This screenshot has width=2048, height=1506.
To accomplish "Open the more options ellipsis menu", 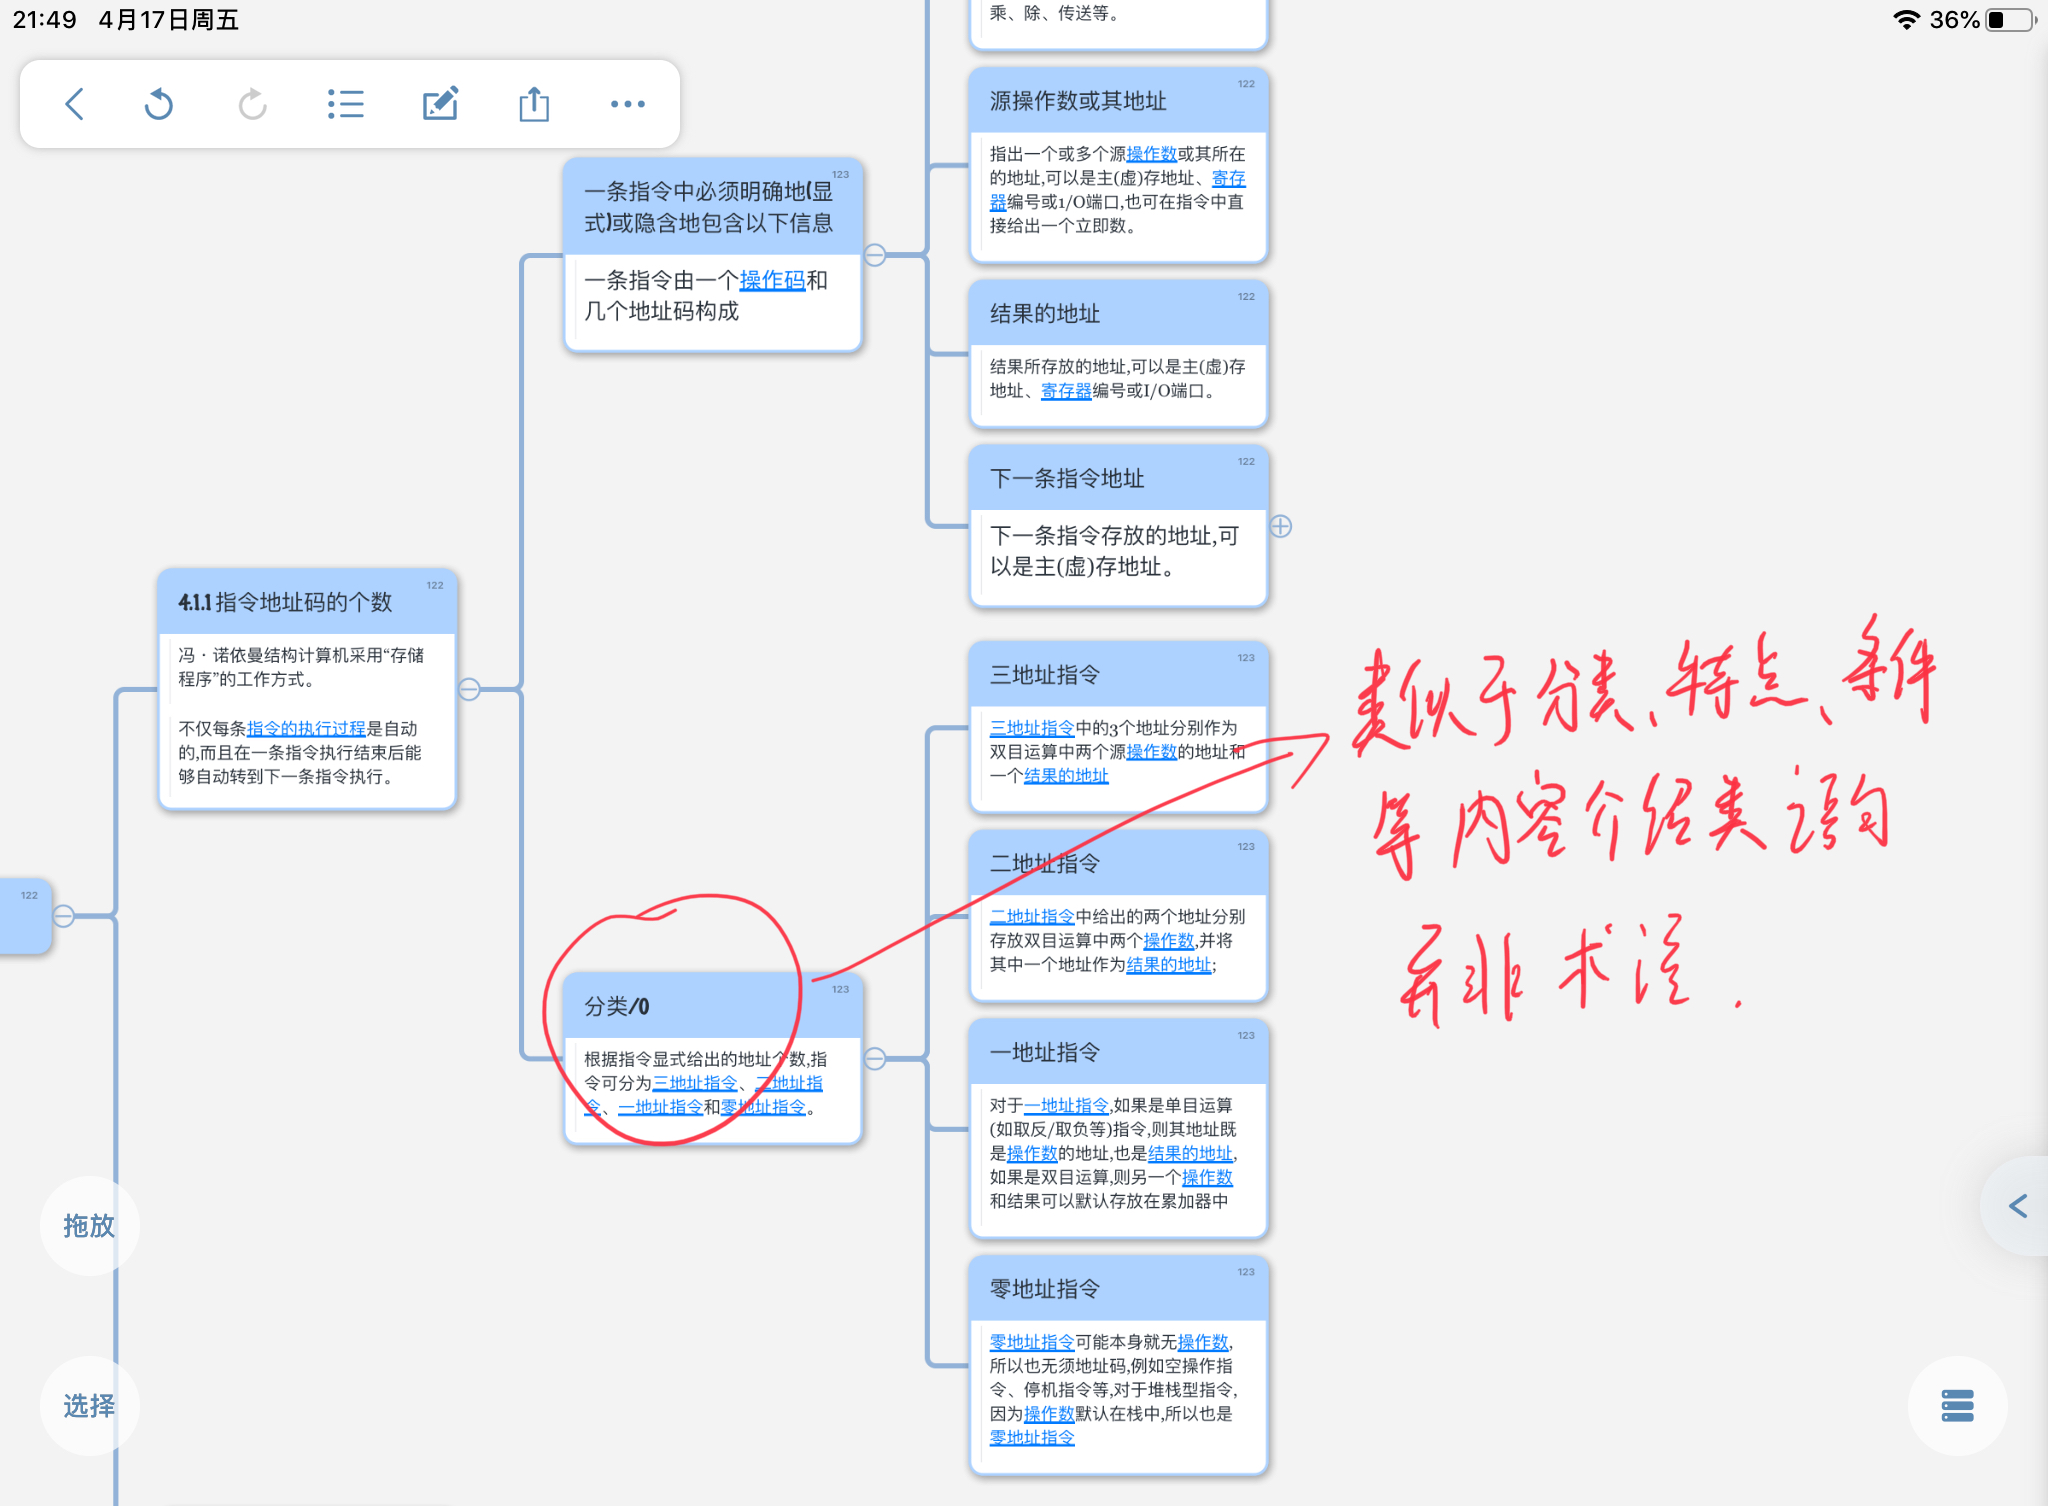I will (628, 104).
